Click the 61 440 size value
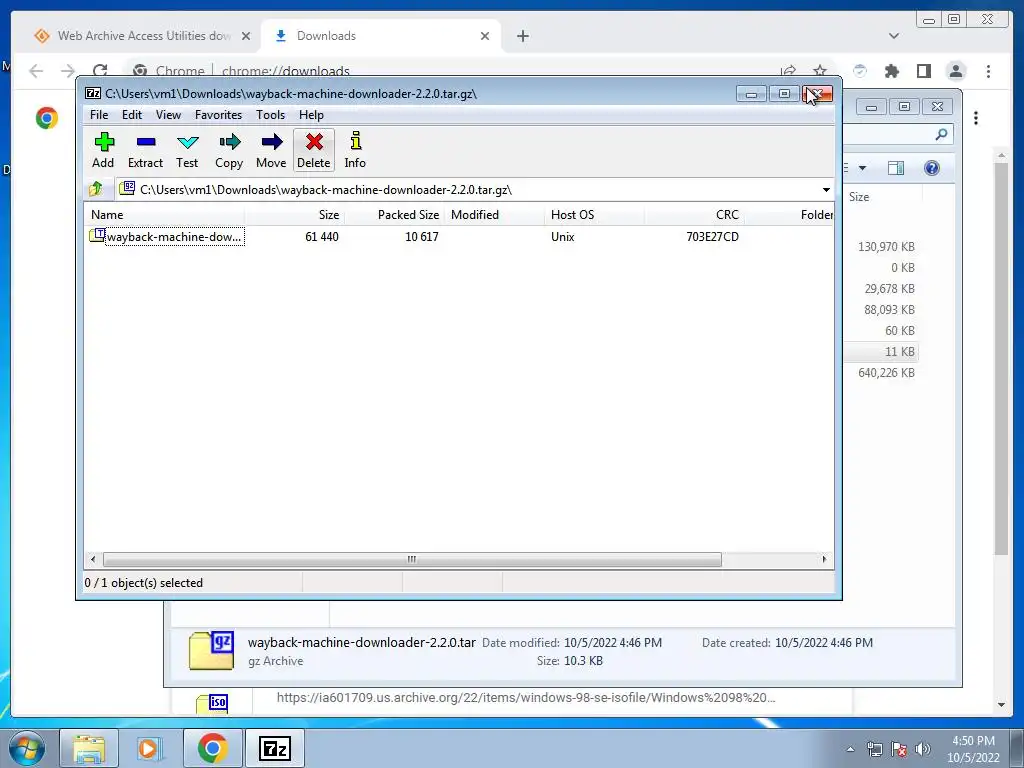The image size is (1024, 768). (x=322, y=237)
